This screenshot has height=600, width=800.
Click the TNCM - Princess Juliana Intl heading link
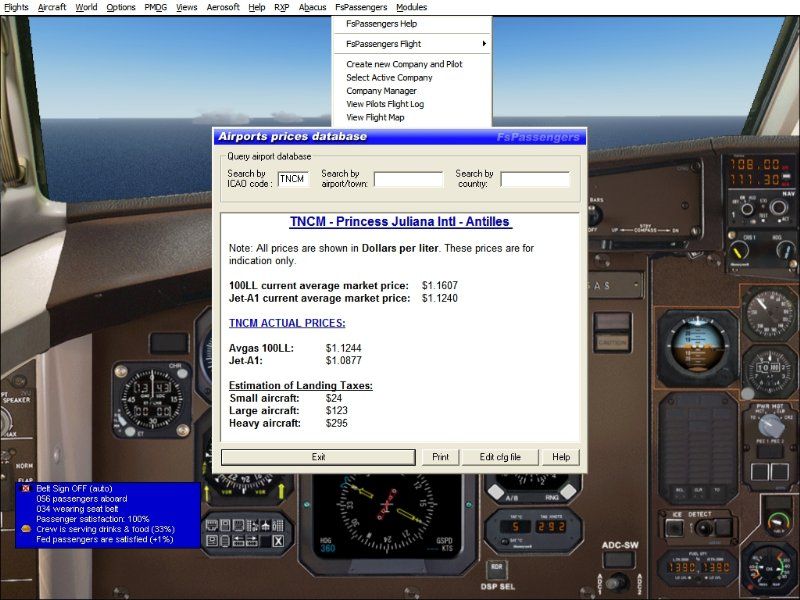[401, 222]
